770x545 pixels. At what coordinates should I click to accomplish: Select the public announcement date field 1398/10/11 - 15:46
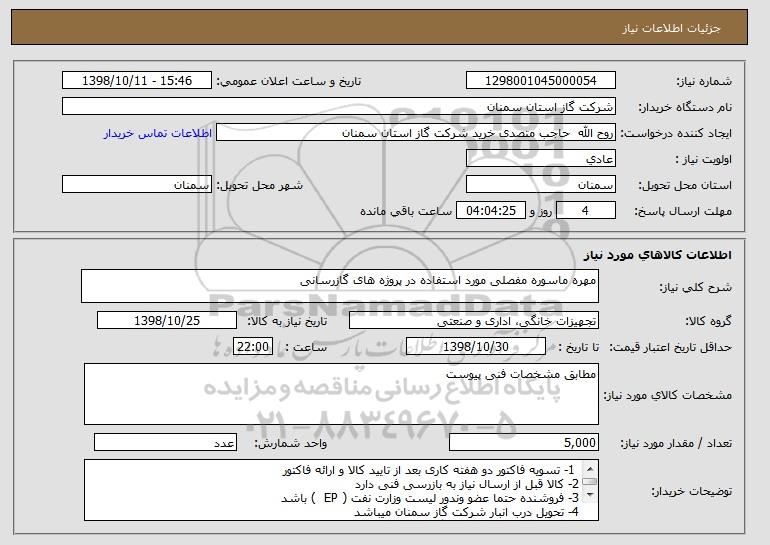137,81
